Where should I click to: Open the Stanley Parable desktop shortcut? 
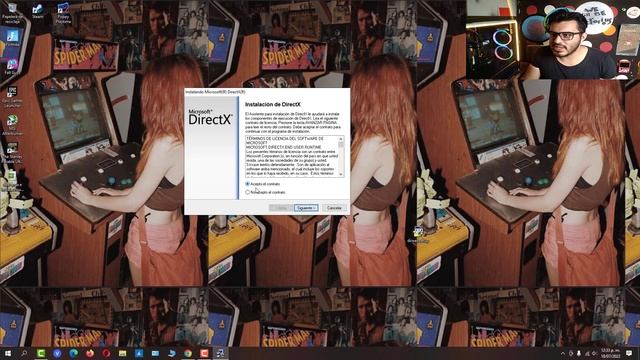click(x=12, y=153)
